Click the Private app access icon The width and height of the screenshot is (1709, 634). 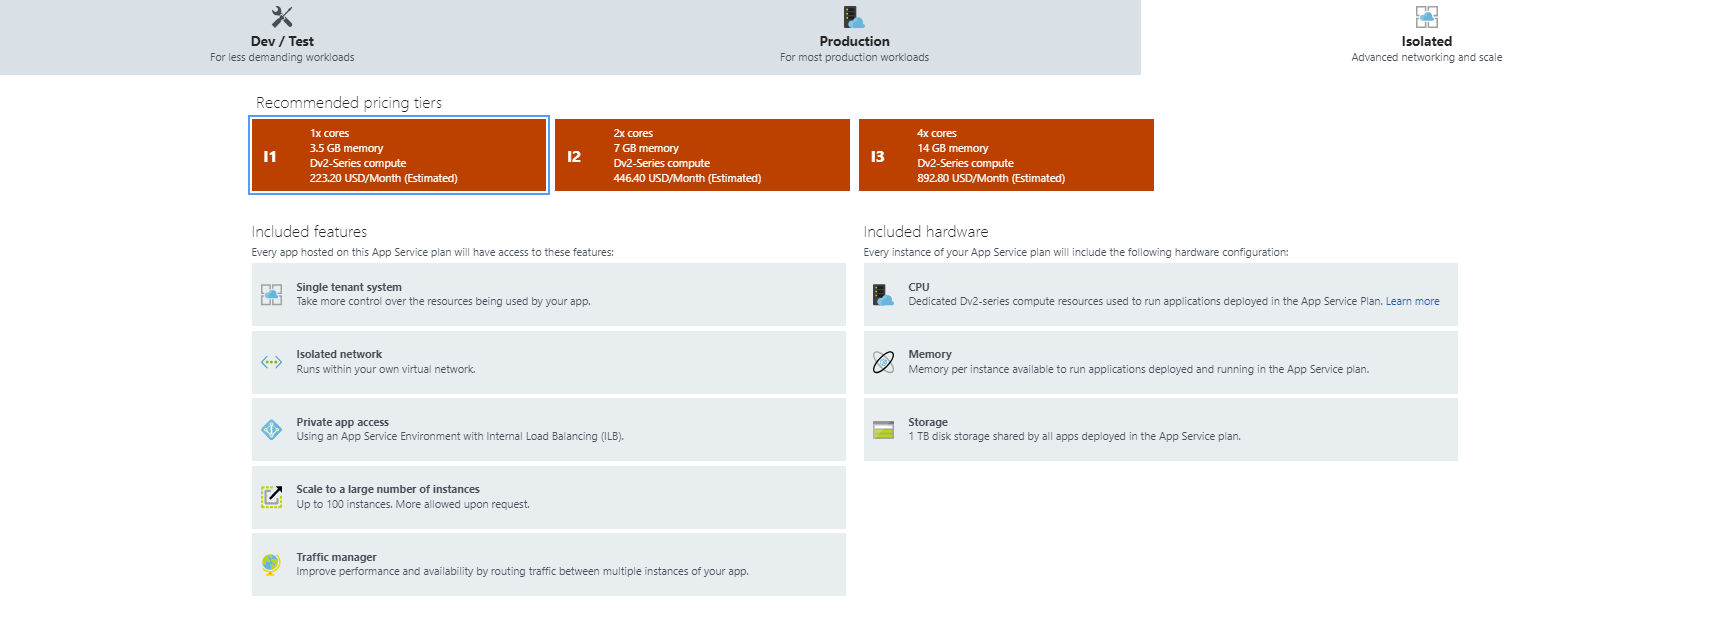pyautogui.click(x=271, y=429)
